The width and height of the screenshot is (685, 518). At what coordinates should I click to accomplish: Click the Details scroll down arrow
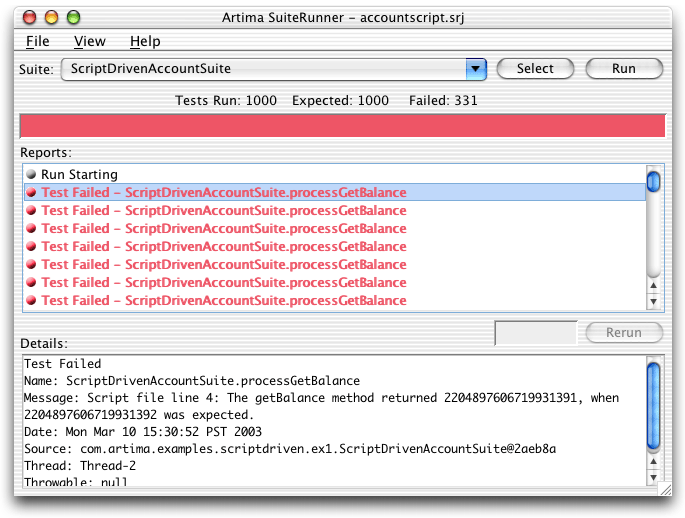tap(654, 477)
